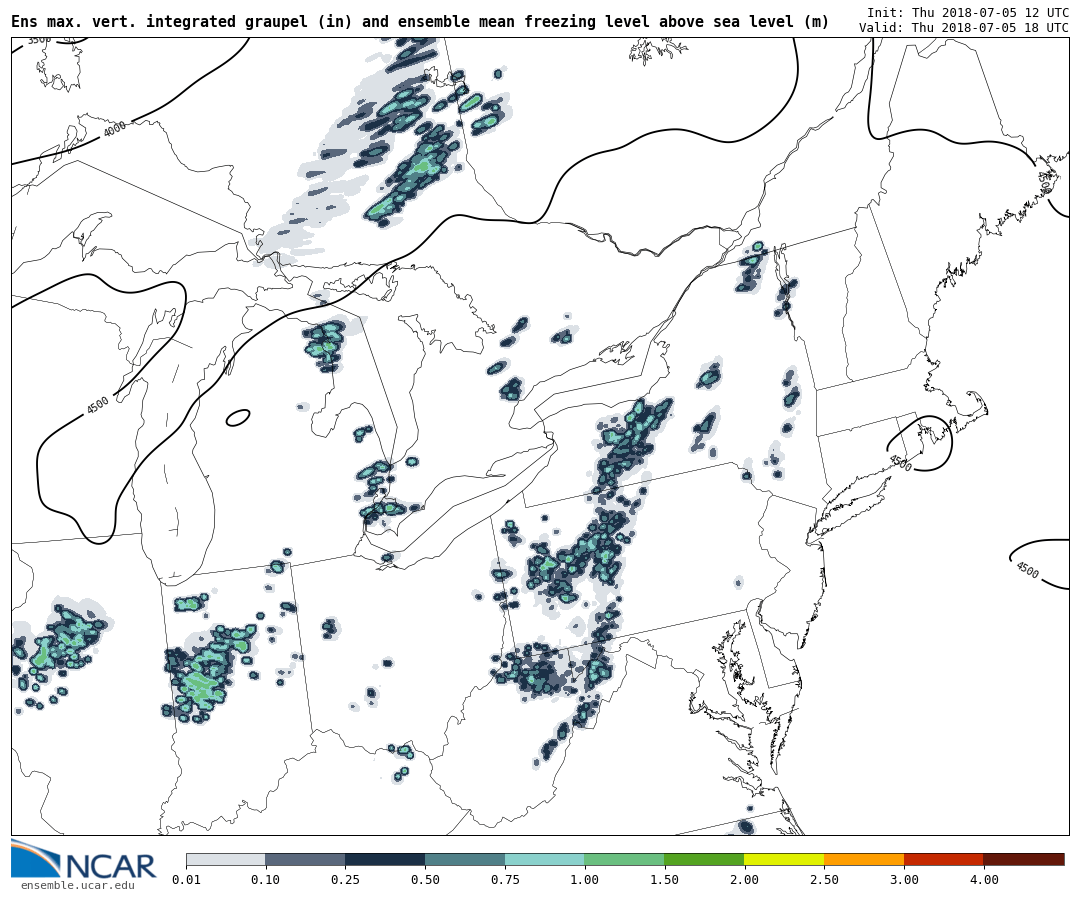Select the orange 2.50–3.00 legend swatch

pos(864,859)
